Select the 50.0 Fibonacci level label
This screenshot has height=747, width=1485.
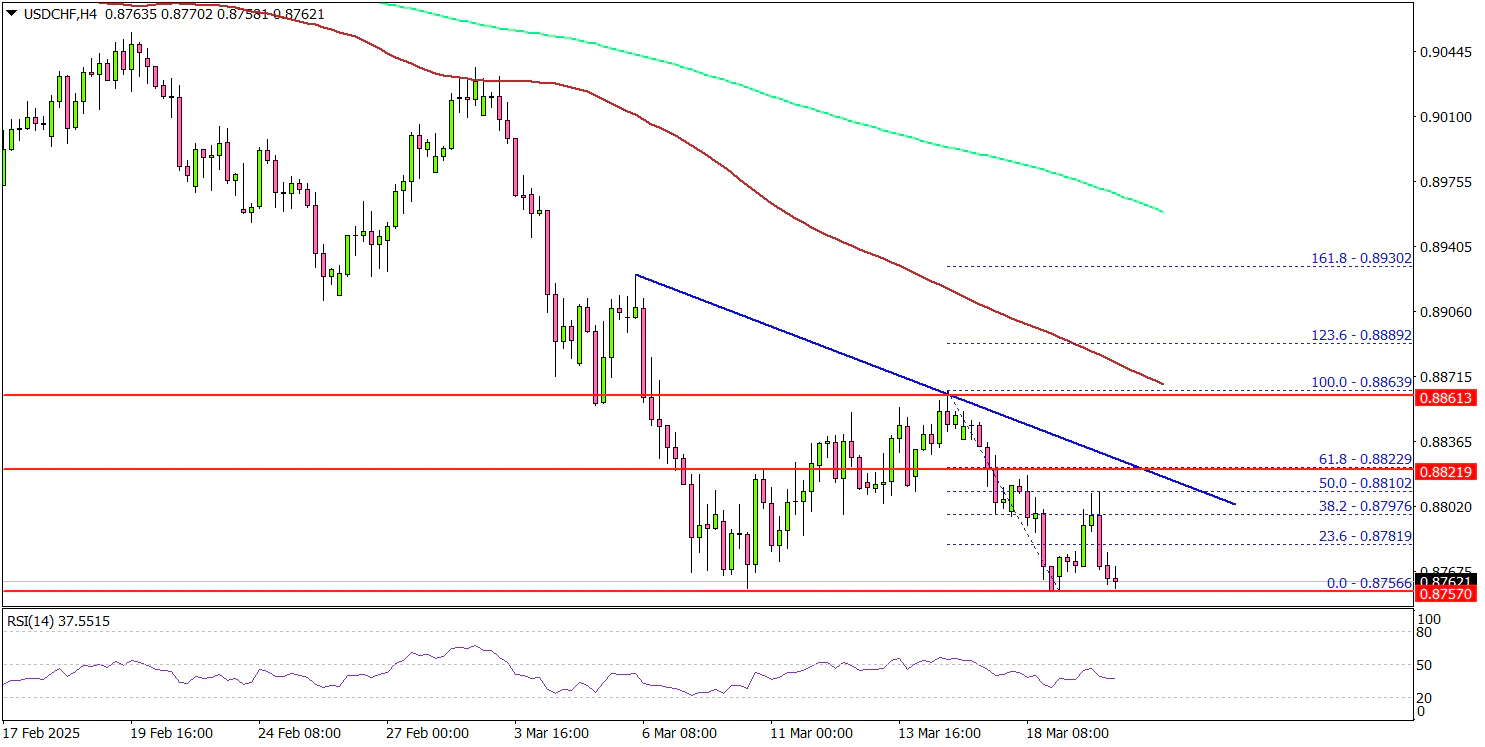click(x=1365, y=483)
